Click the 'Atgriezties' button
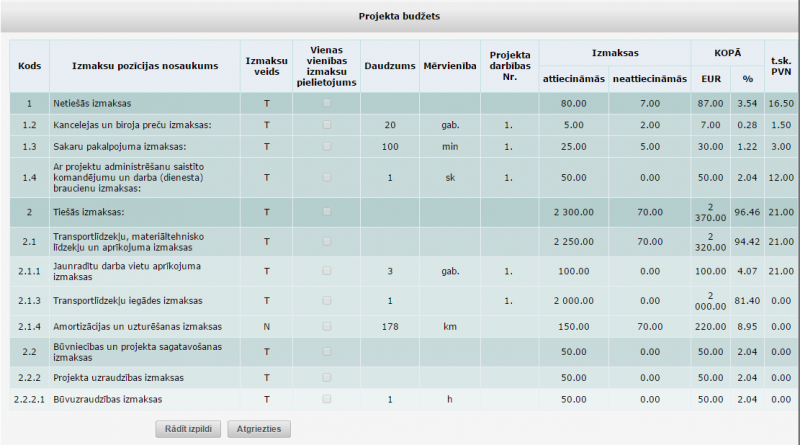Viewport: 800px width, 445px height. [259, 429]
